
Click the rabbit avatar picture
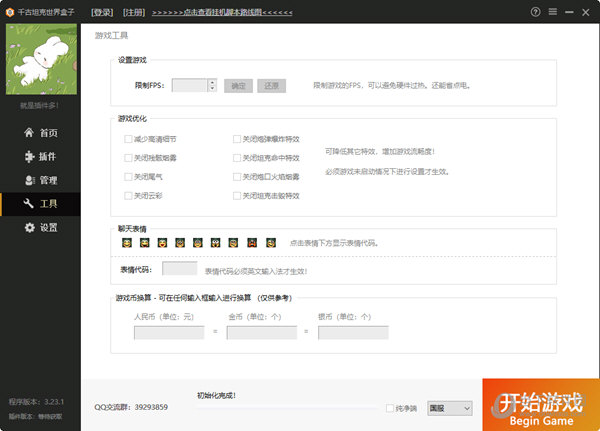41,59
